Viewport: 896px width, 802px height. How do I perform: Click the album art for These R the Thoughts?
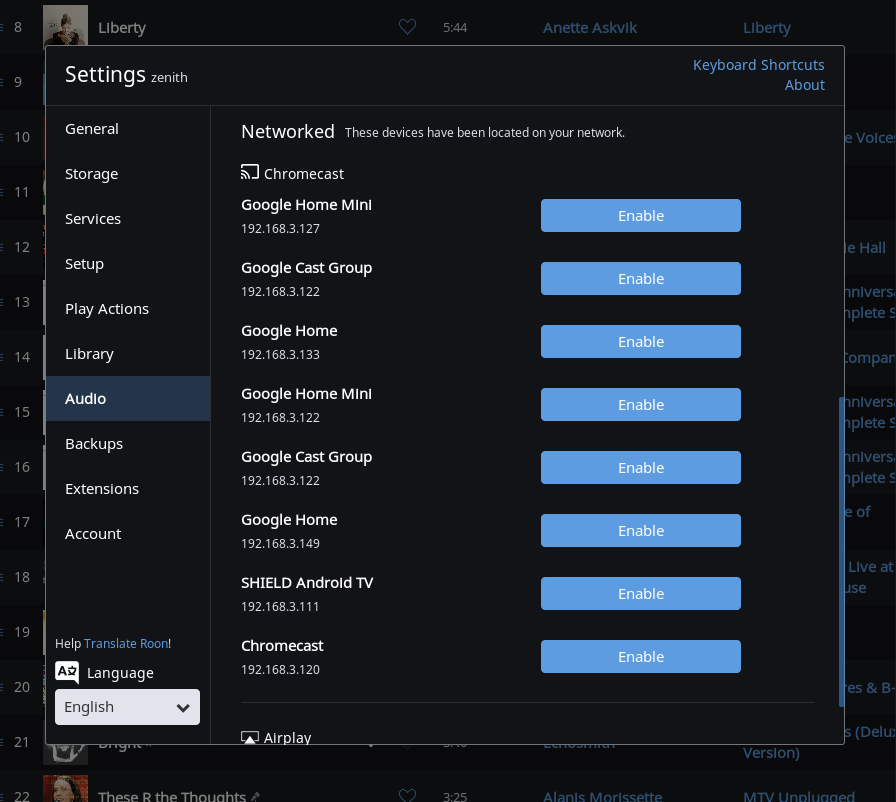65,789
